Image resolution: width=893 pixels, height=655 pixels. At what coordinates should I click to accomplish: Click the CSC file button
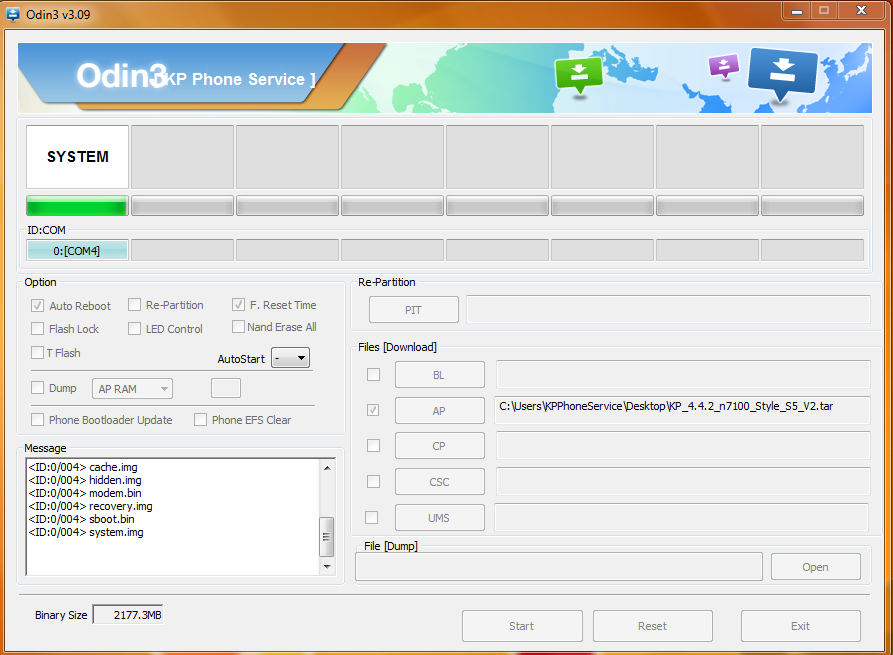click(x=440, y=482)
